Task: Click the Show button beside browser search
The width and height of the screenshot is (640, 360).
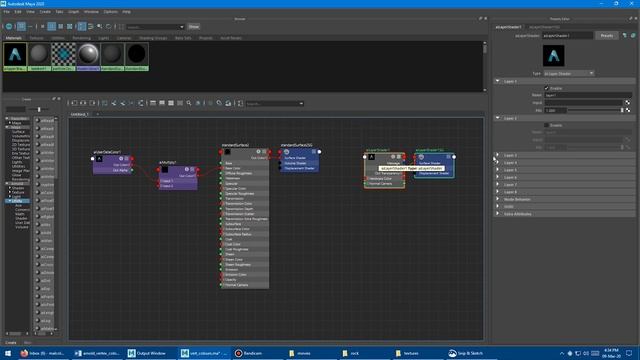Action: coord(194,27)
